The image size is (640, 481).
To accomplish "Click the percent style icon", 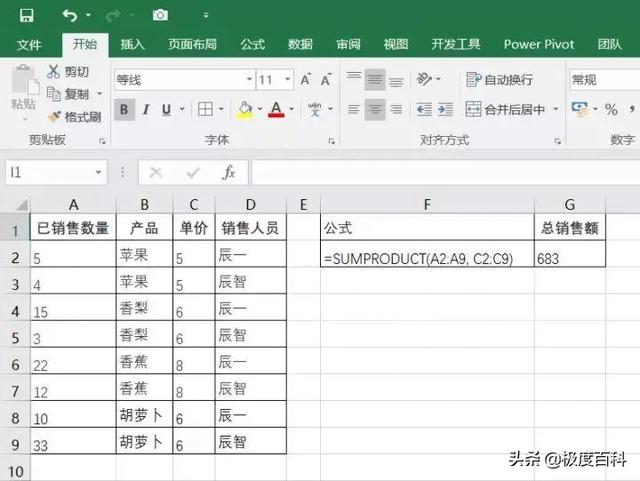I will pos(611,109).
